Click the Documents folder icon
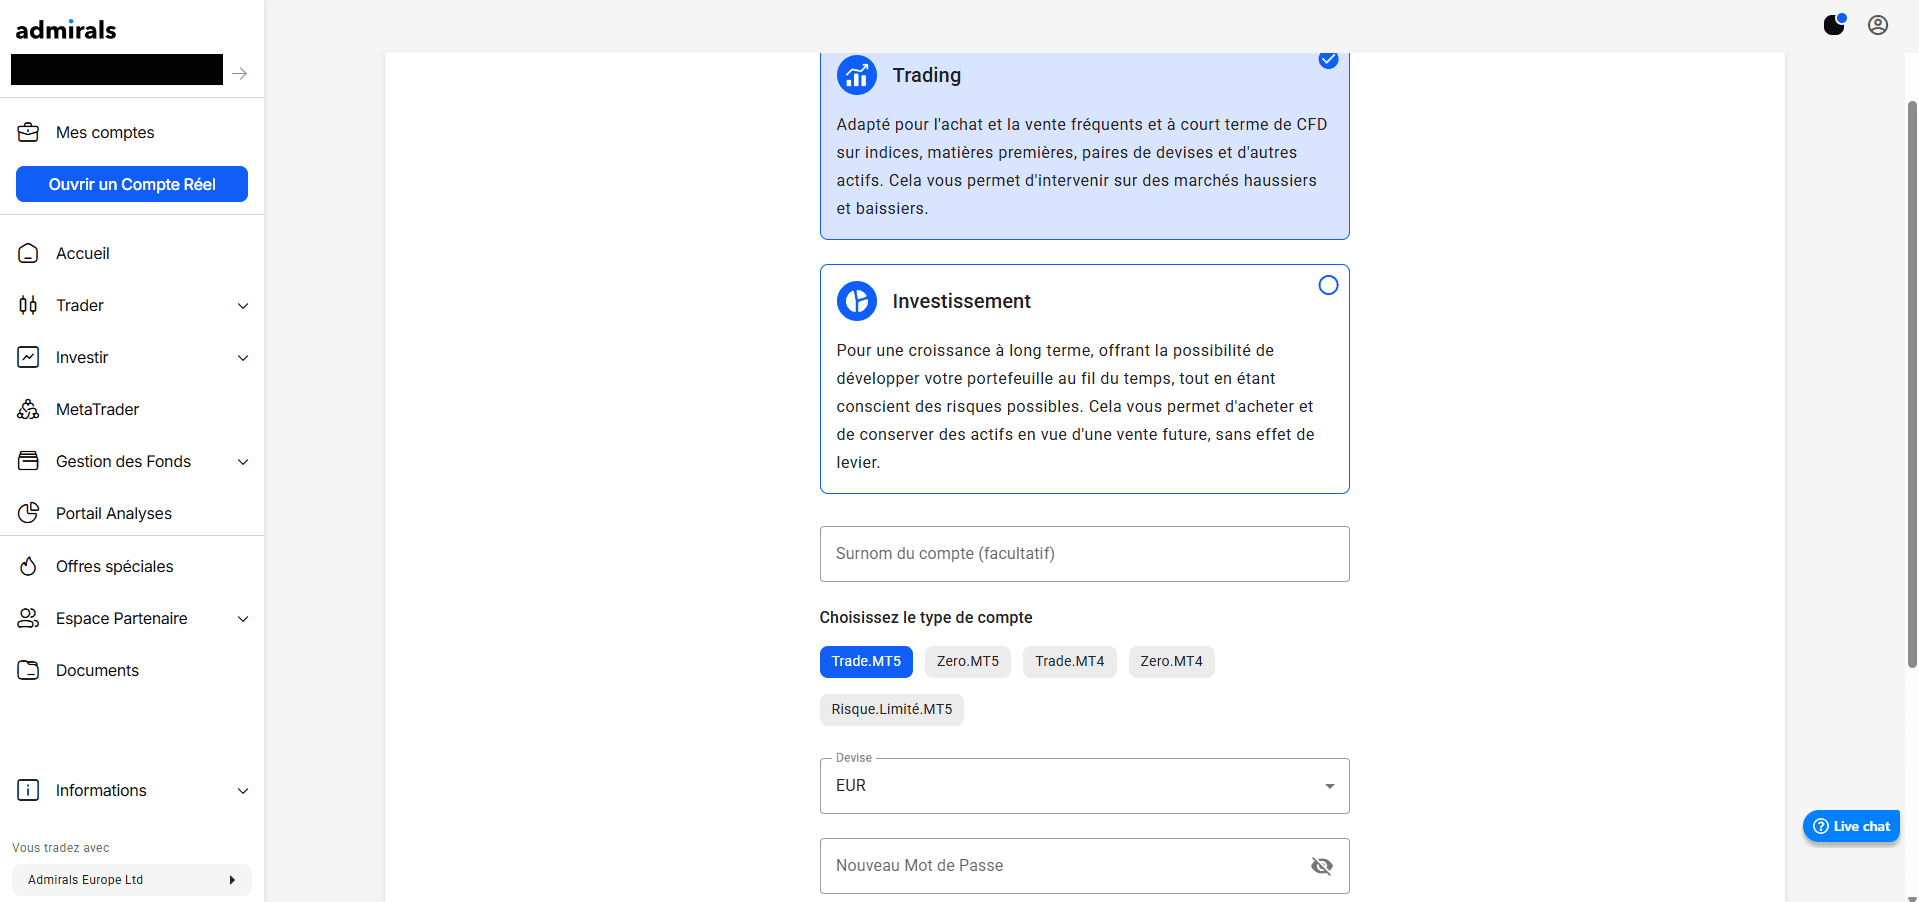Screen dimensions: 1919x902 [x=28, y=670]
